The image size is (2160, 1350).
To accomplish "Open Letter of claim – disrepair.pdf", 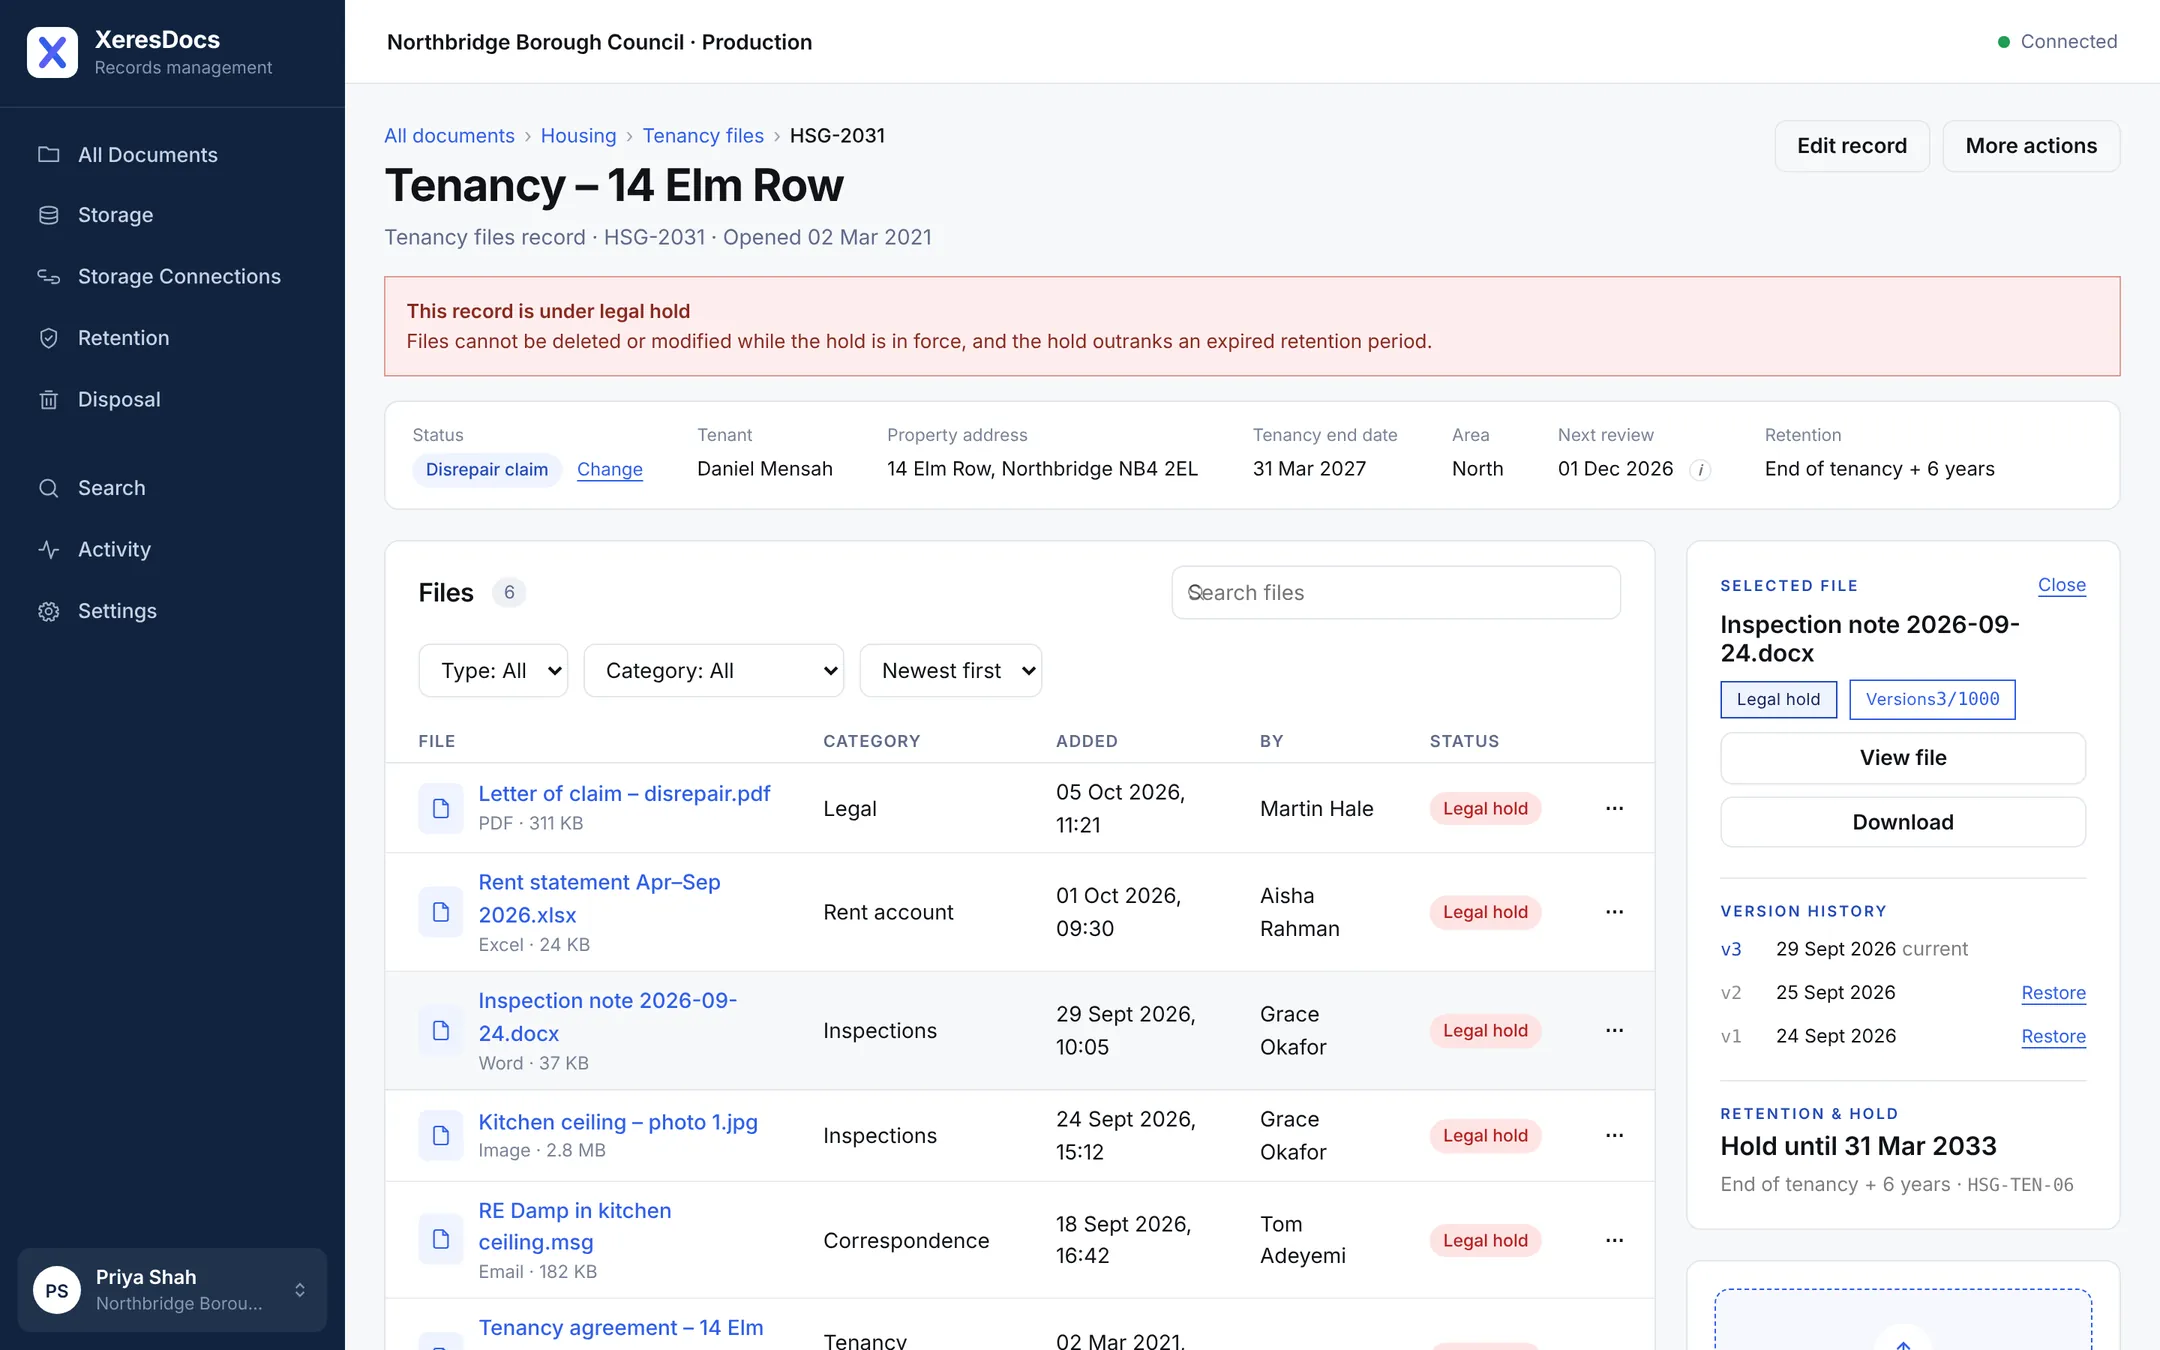I will [x=624, y=793].
